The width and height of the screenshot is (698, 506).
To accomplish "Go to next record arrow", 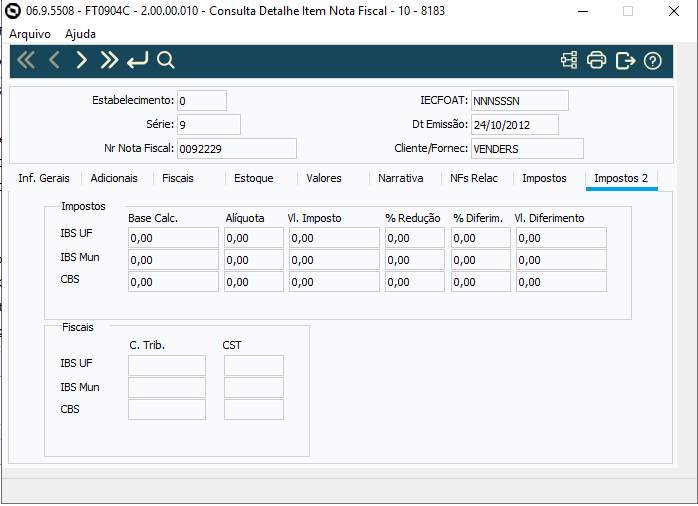I will [x=81, y=60].
